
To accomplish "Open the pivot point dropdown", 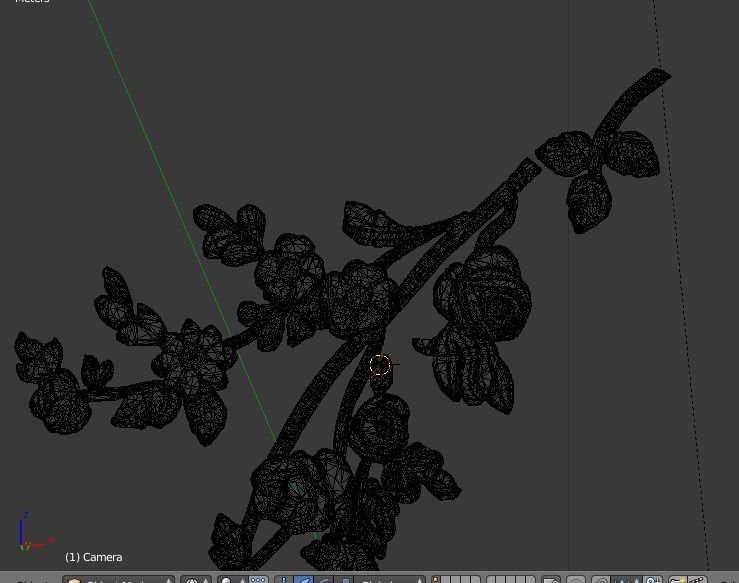I will point(233,580).
